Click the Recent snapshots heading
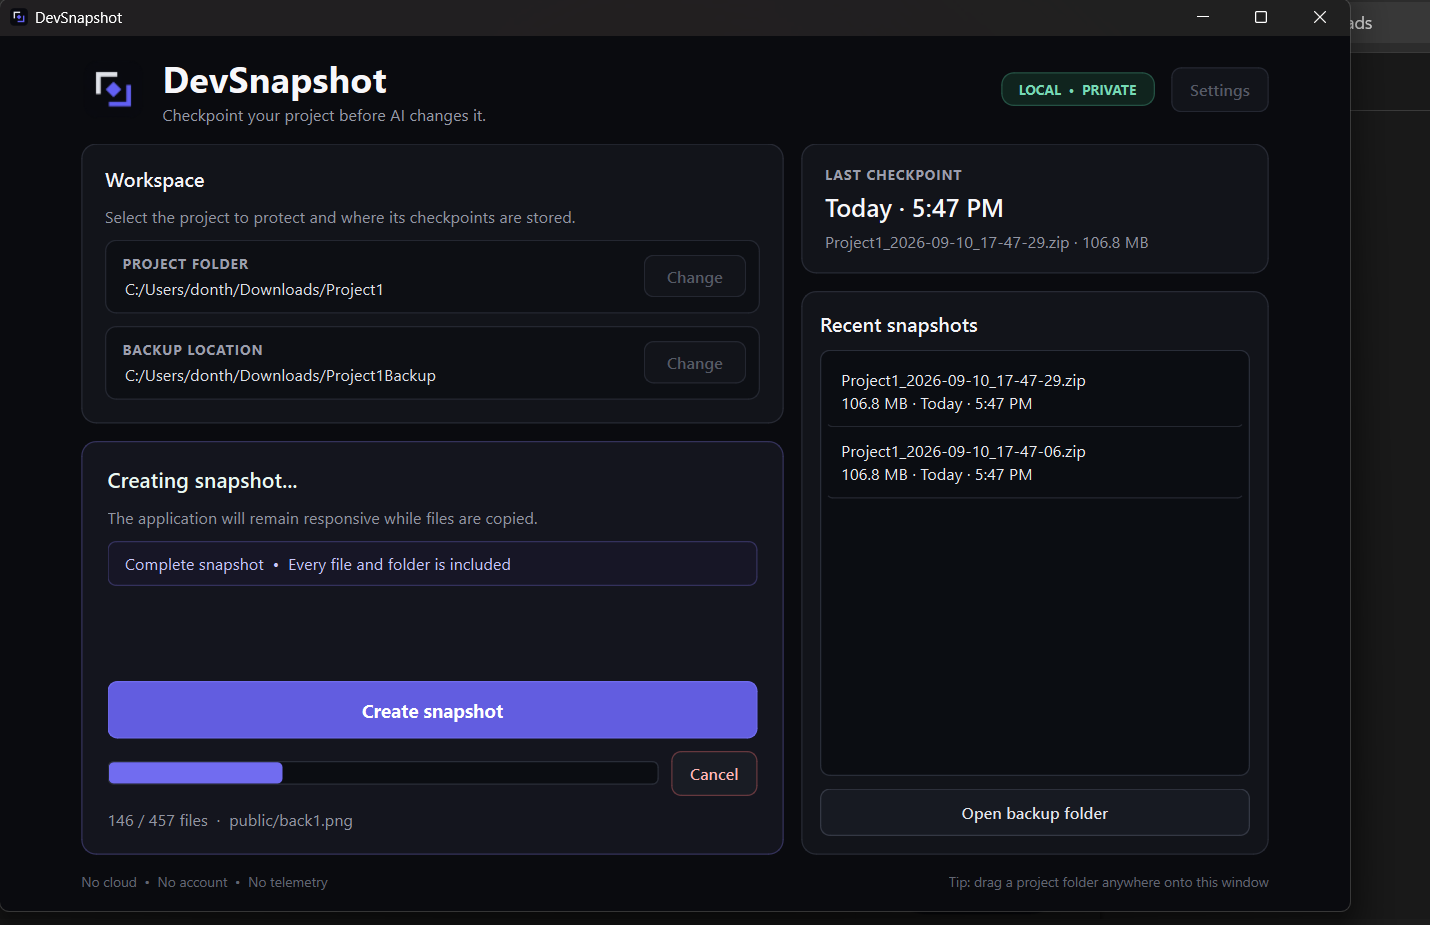The height and width of the screenshot is (925, 1430). 899,325
